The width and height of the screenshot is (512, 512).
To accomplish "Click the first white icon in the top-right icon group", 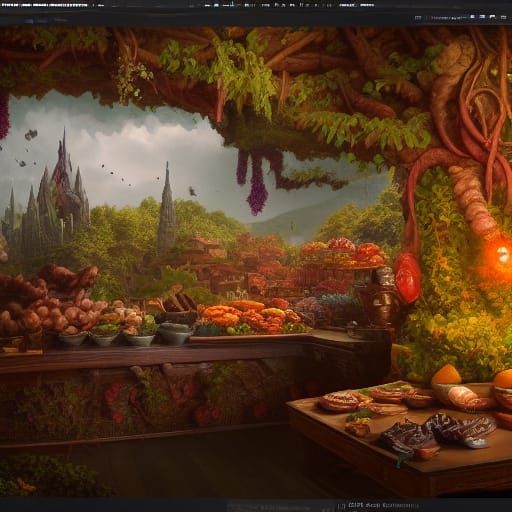I will click(x=473, y=17).
